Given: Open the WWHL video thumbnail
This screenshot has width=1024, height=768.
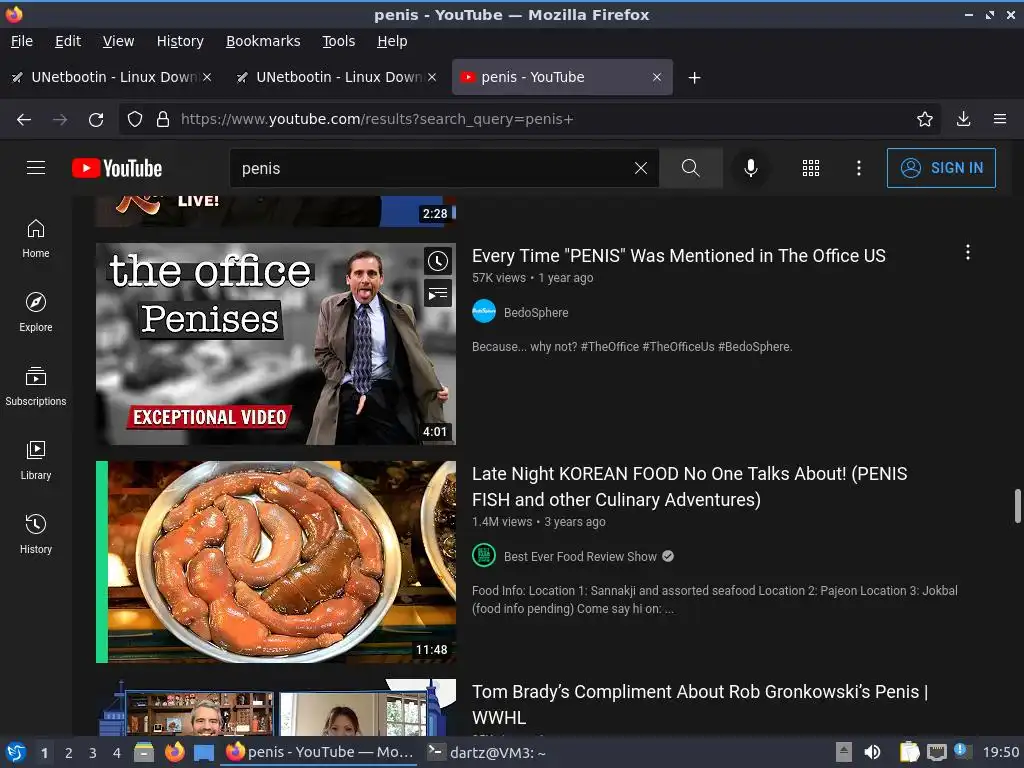Looking at the screenshot, I should [276, 707].
